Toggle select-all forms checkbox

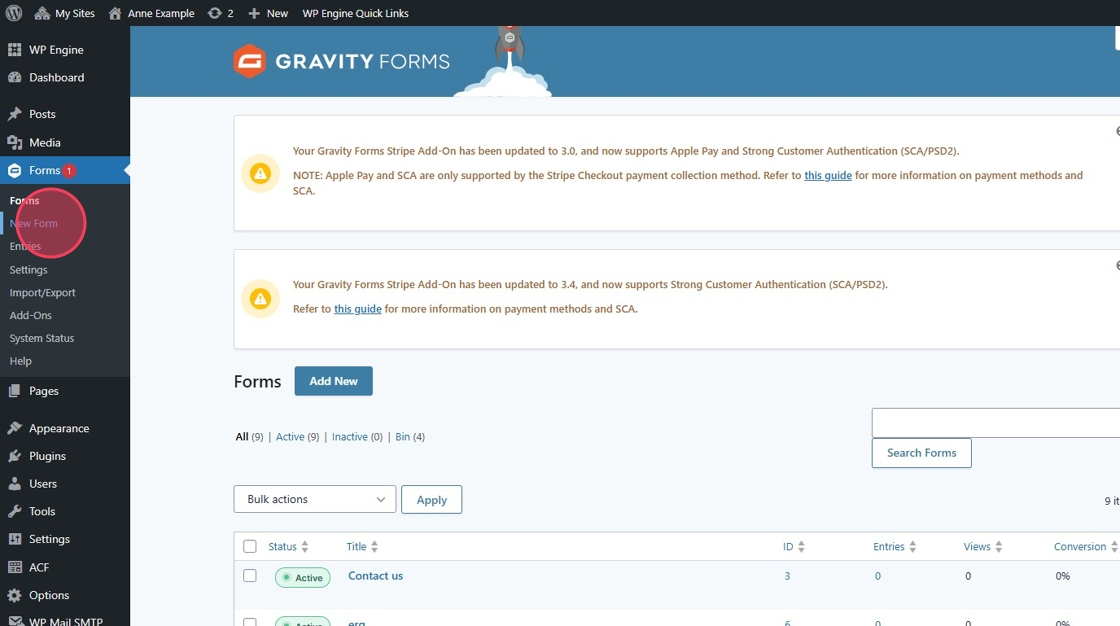pyautogui.click(x=249, y=547)
